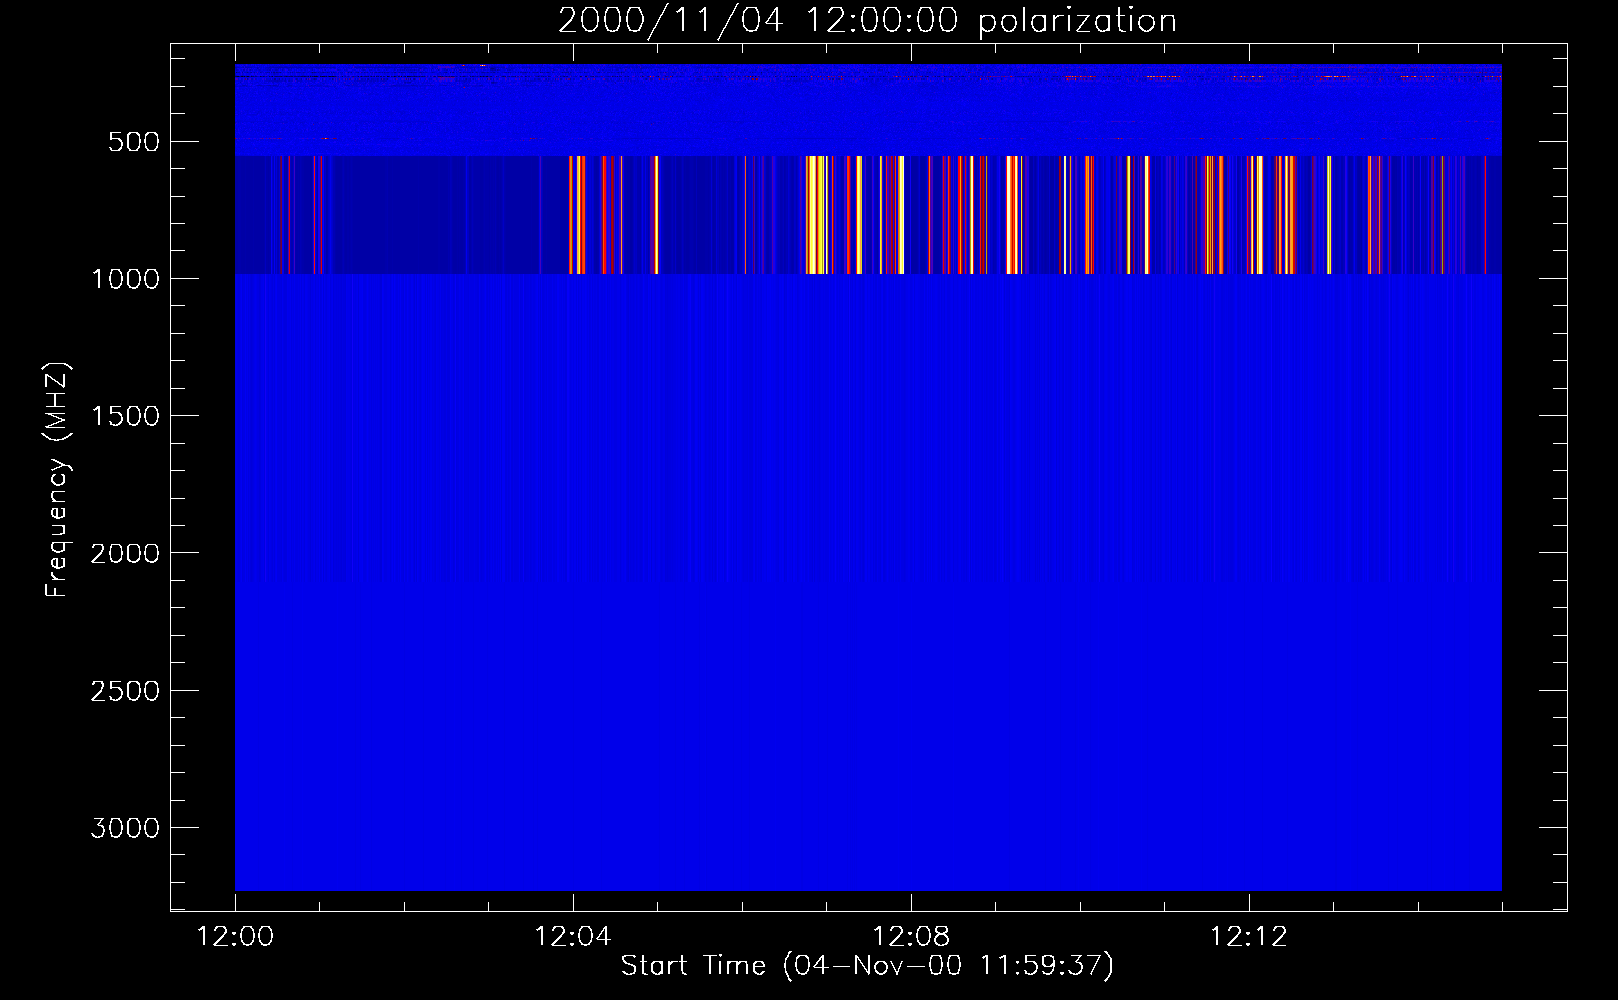Click the 1500 frequency tick label
Screen dimensions: 1618x1000
[125, 416]
